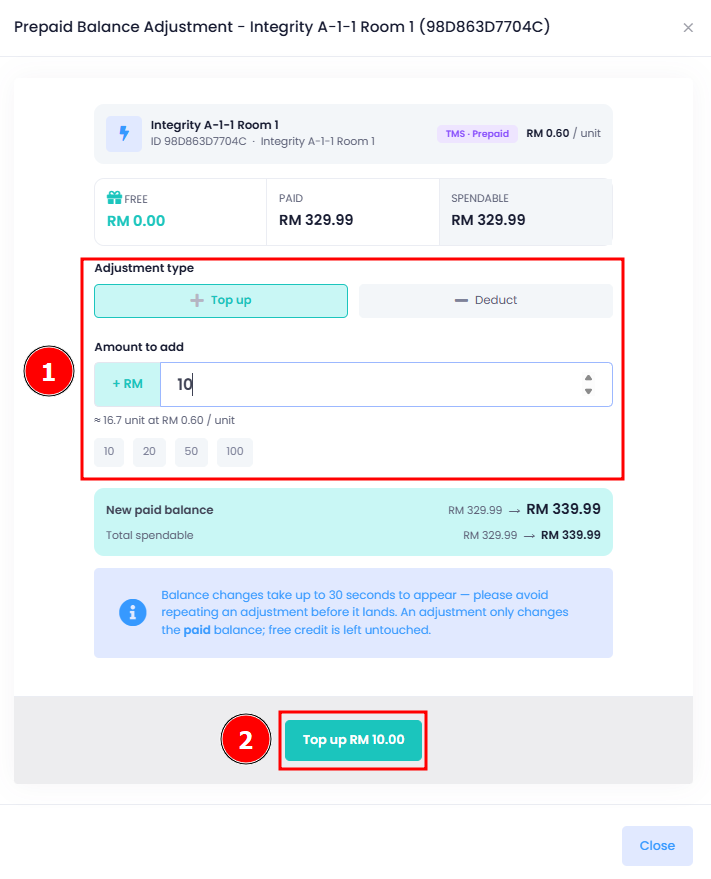Choose the 10 quick amount chip
This screenshot has width=711, height=879.
pos(109,452)
